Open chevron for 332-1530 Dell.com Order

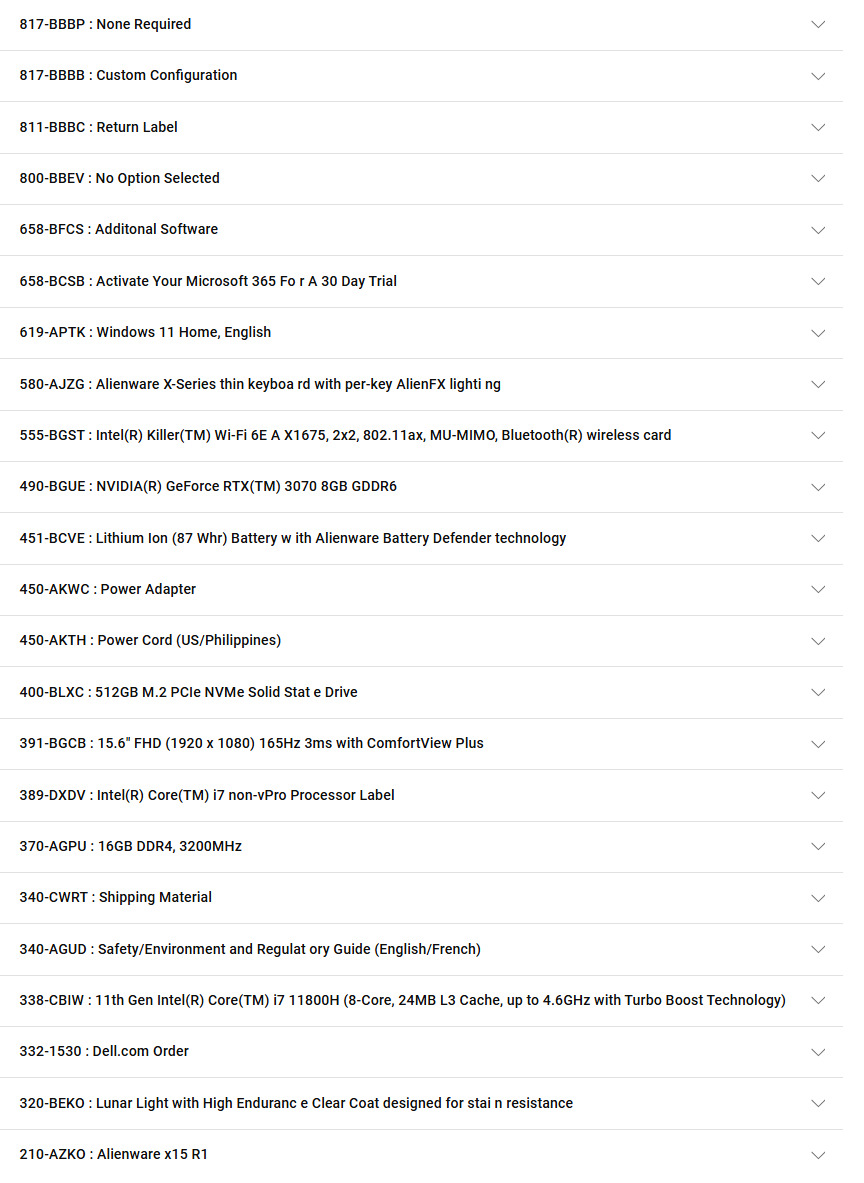(818, 1052)
